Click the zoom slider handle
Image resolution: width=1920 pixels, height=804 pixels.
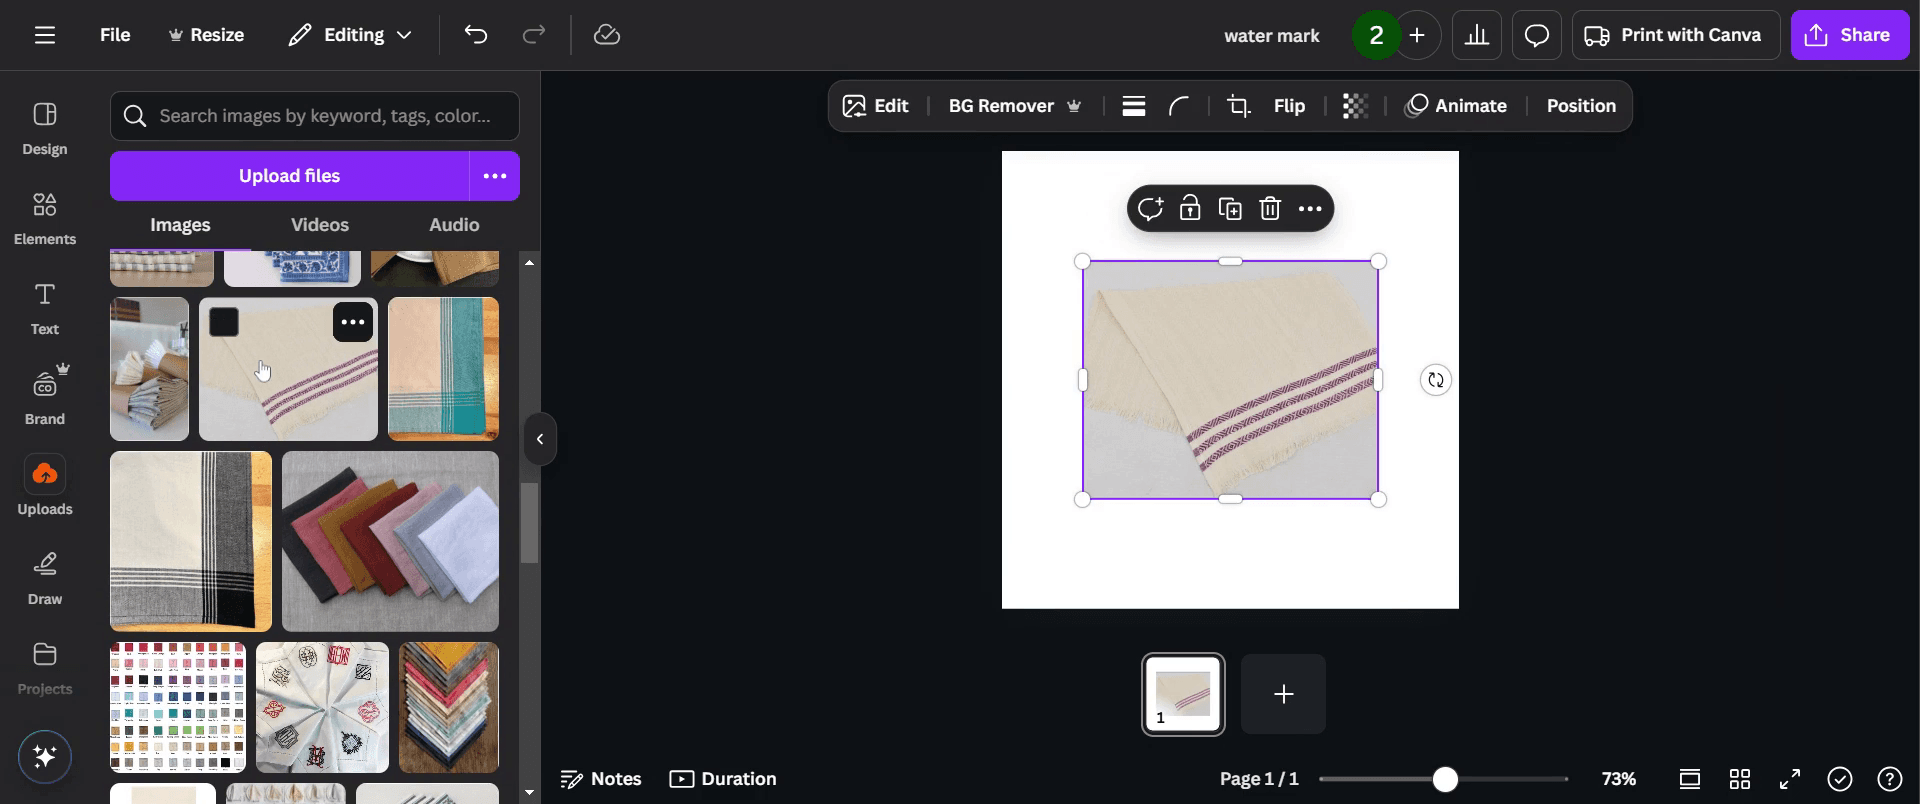click(1445, 779)
